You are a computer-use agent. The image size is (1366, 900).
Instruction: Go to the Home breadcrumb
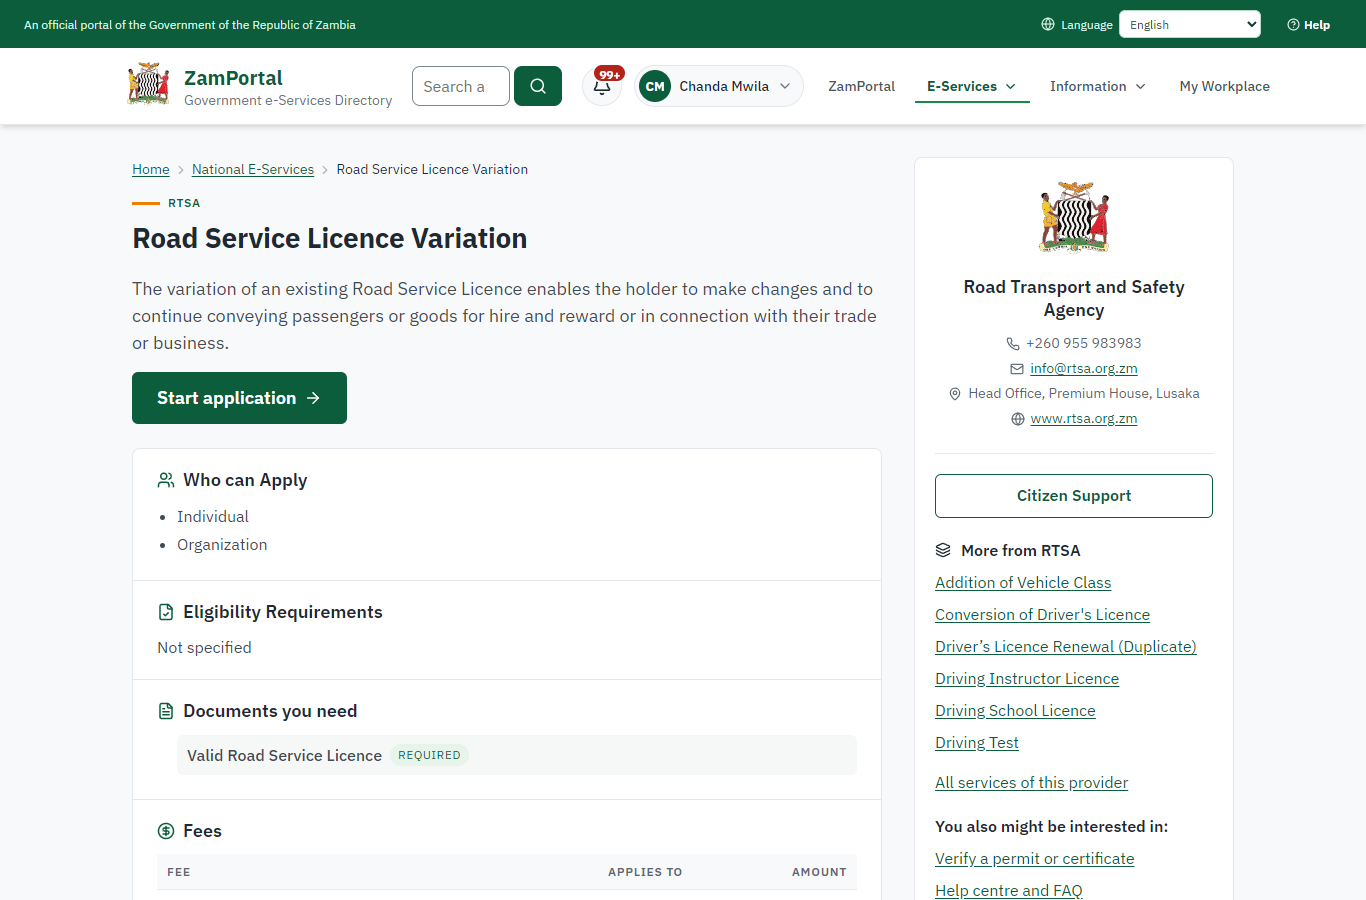coord(151,169)
